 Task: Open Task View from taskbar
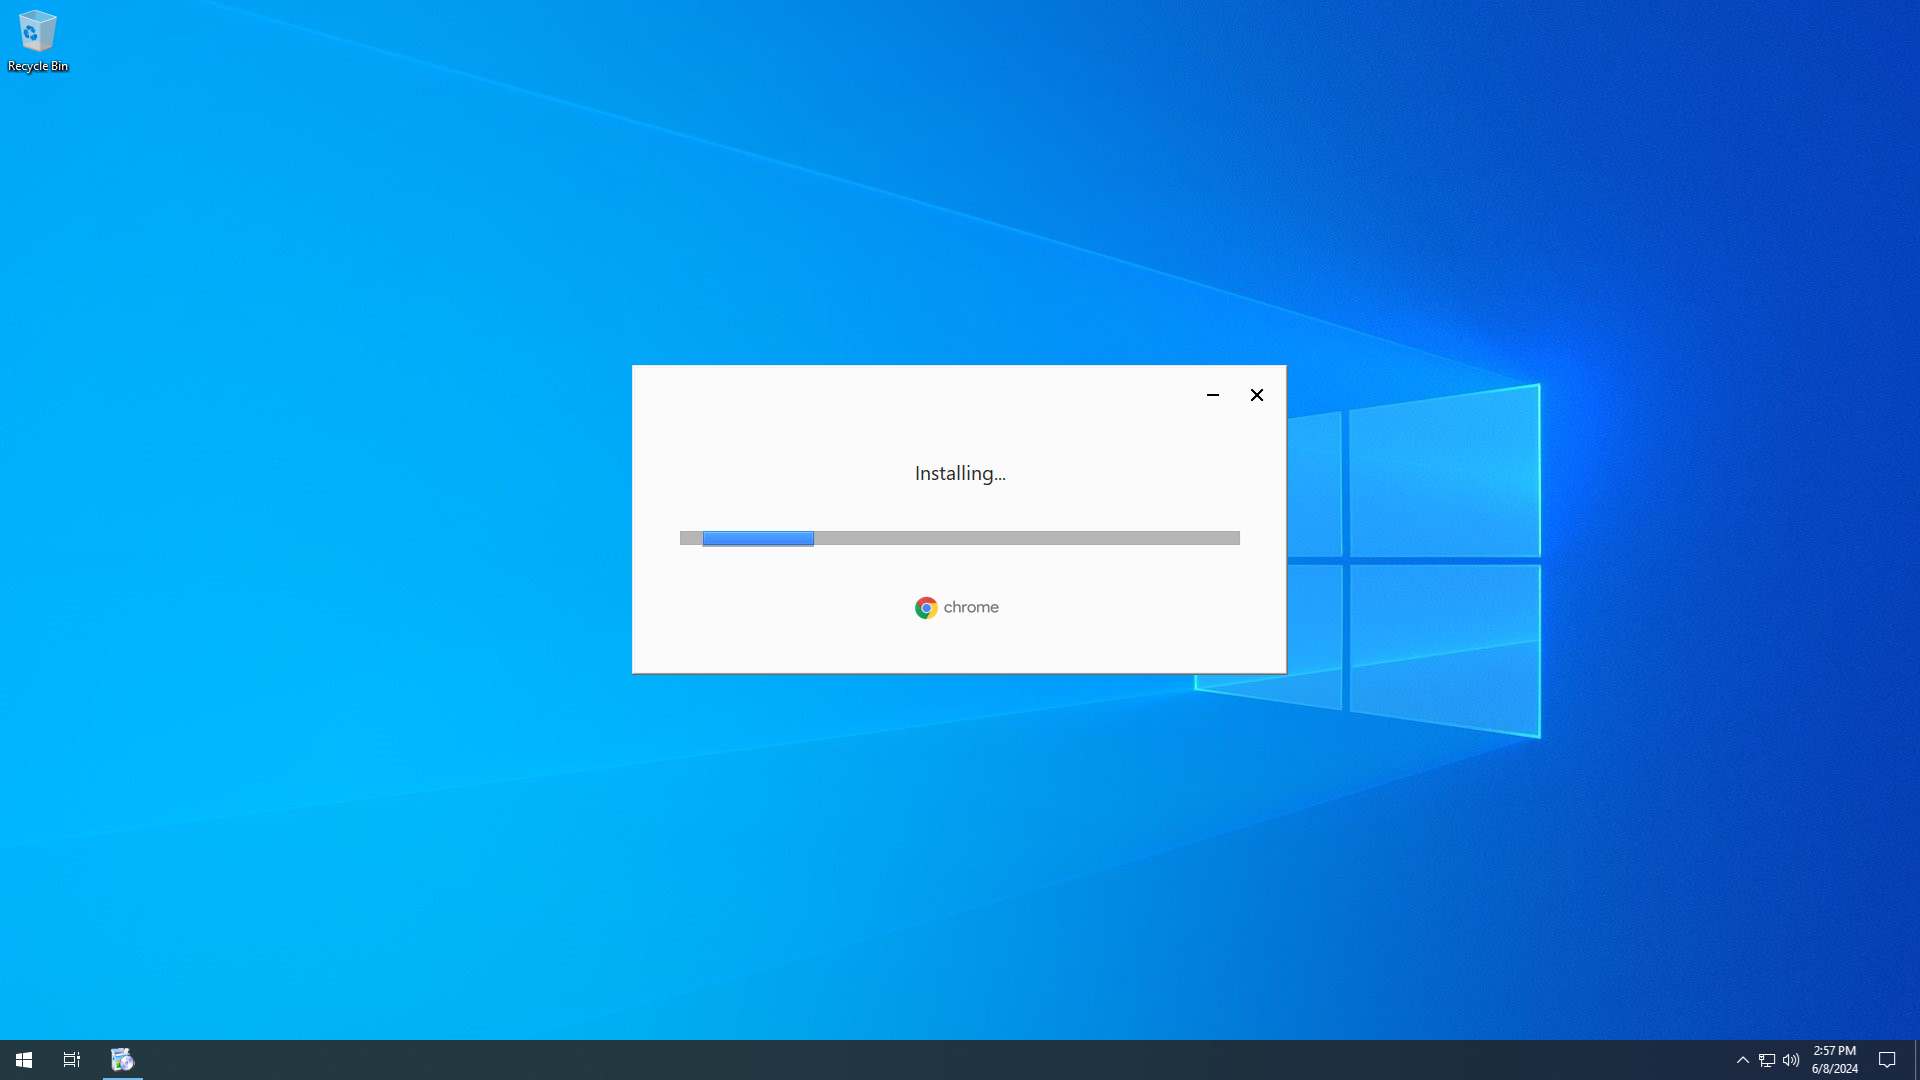(72, 1060)
